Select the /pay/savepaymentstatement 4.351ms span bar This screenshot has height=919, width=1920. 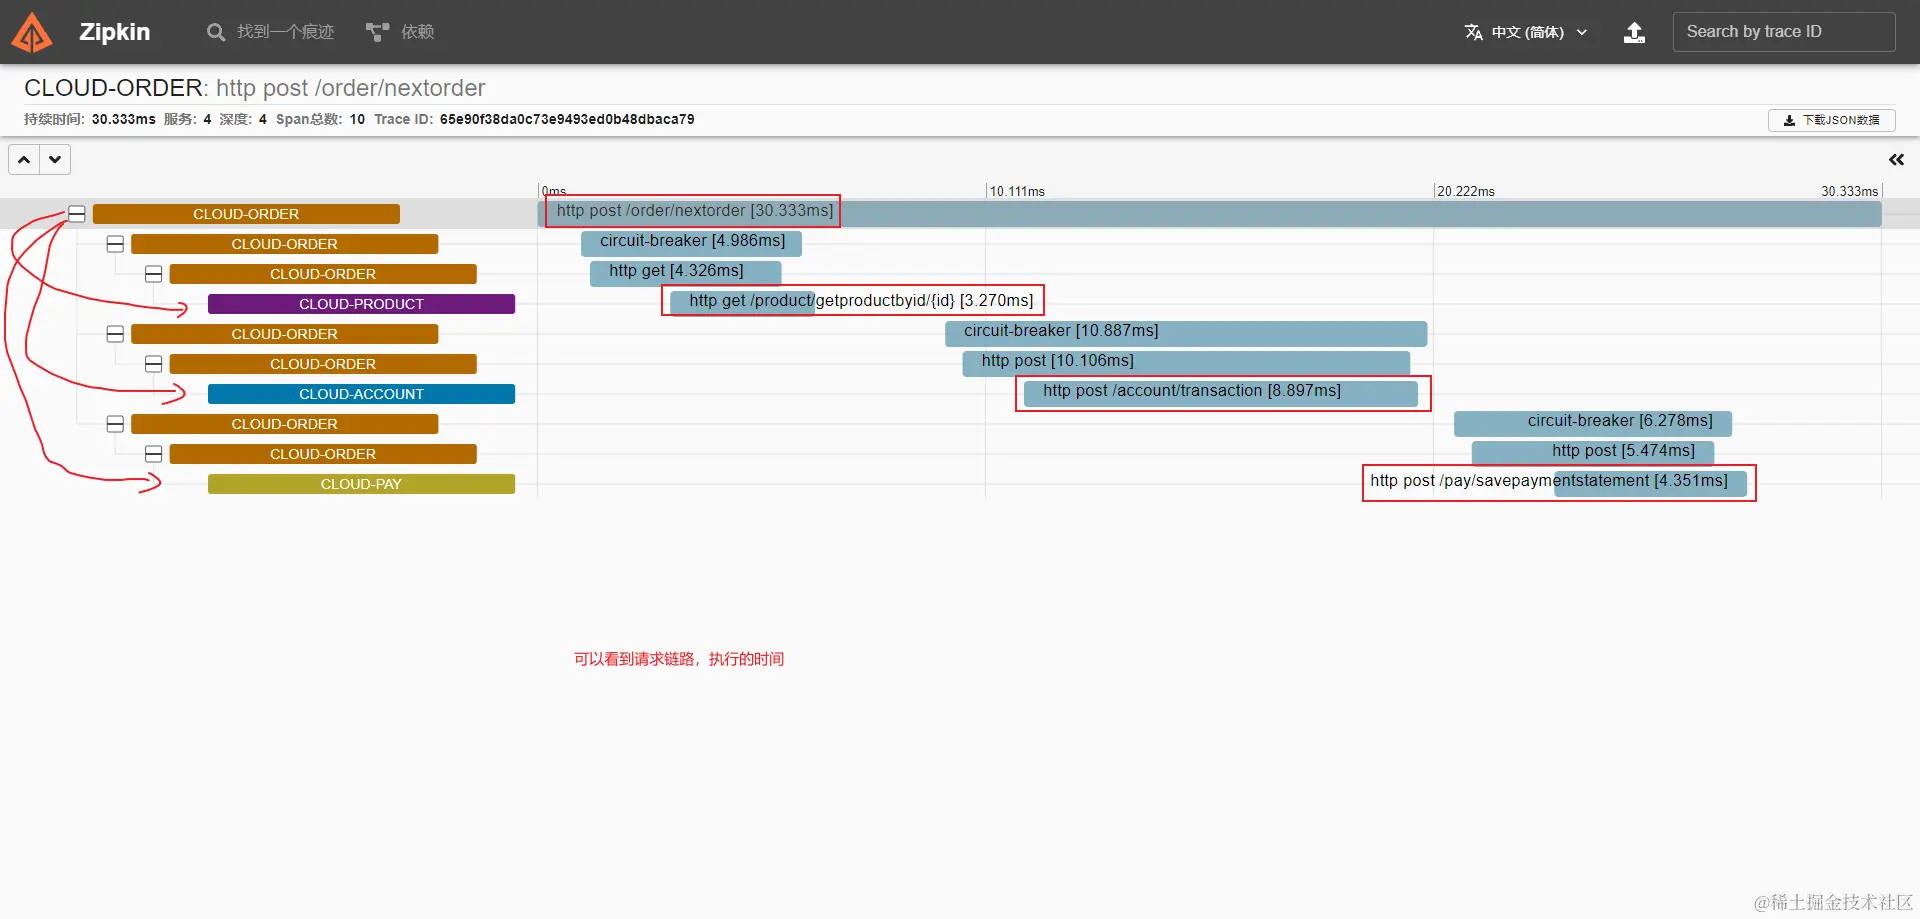coord(1650,483)
